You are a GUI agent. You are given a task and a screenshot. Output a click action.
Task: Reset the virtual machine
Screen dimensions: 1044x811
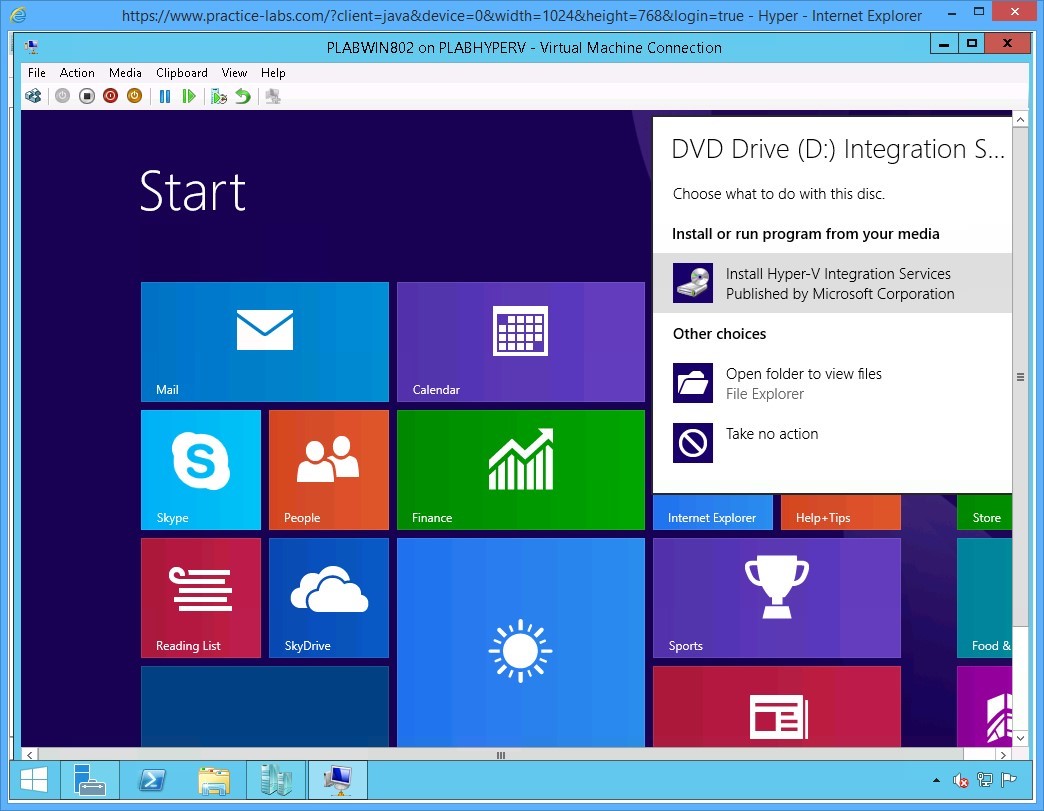point(190,96)
